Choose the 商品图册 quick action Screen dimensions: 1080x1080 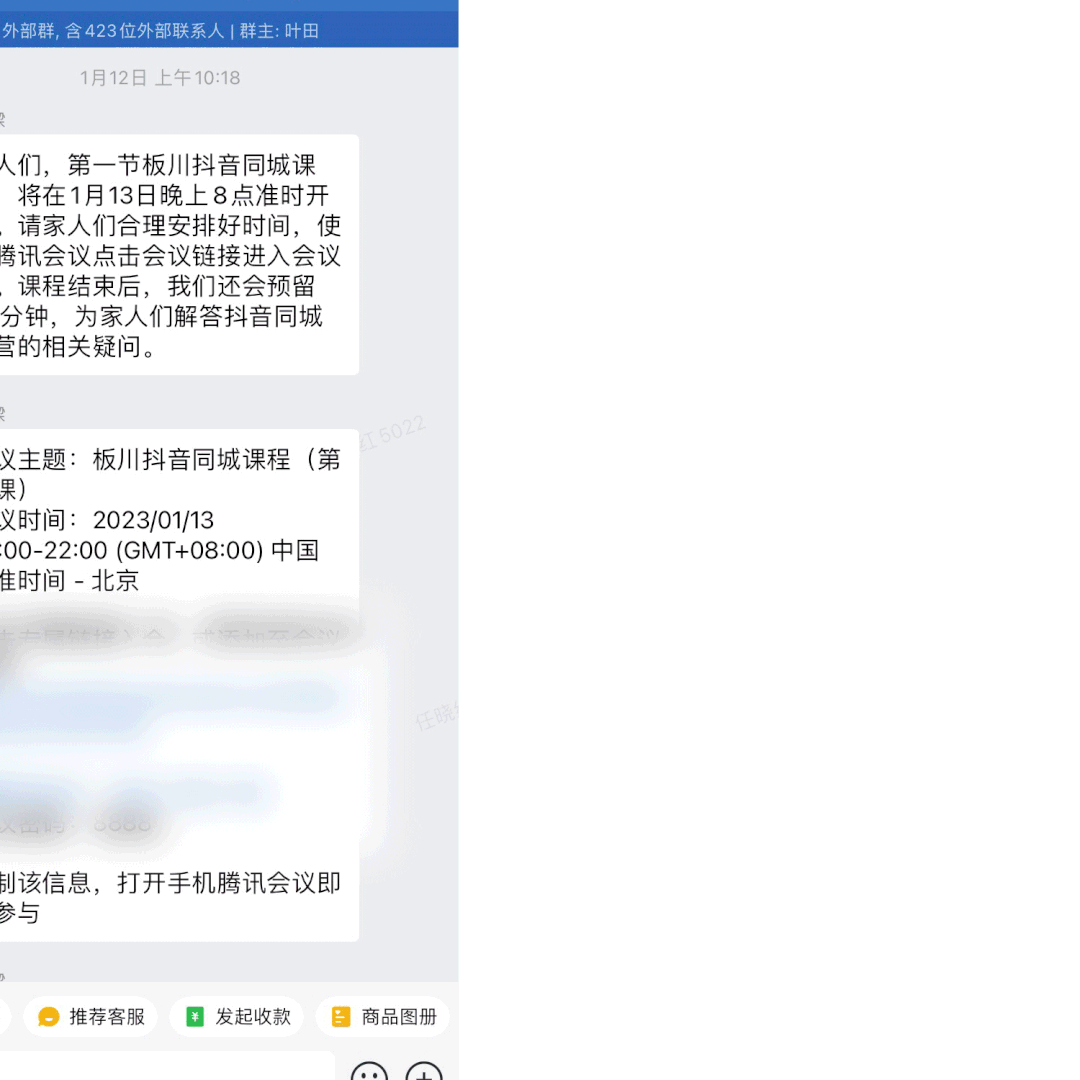click(x=382, y=1017)
